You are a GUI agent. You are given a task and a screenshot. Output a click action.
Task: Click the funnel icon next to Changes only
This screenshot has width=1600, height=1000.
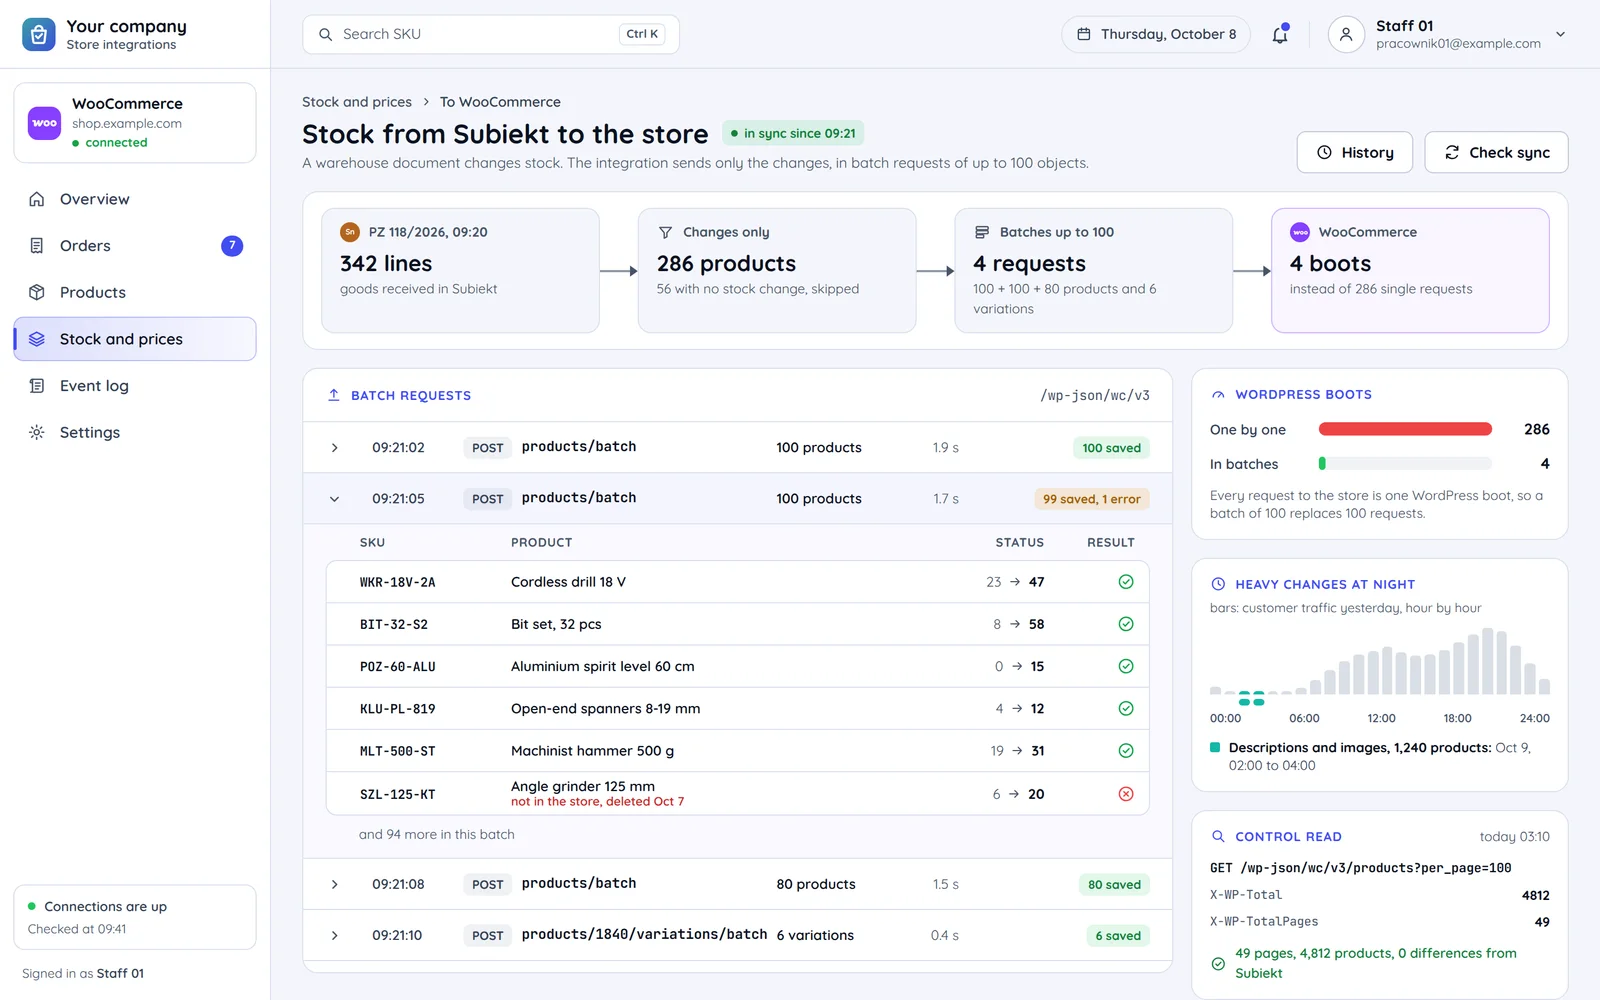[x=665, y=232]
